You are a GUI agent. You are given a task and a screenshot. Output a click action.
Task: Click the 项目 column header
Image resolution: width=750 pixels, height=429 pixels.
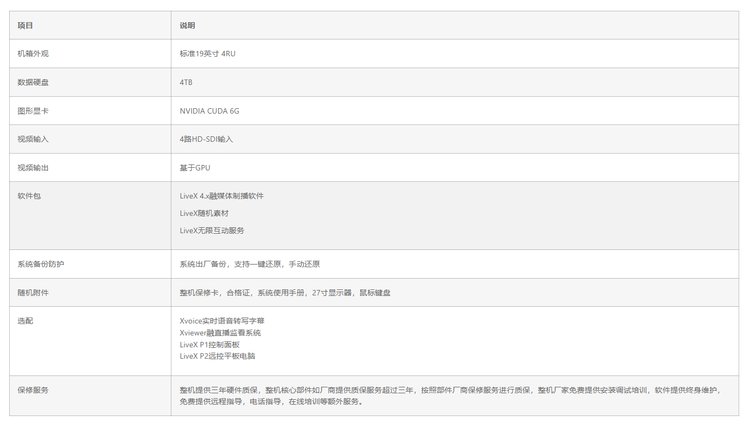pyautogui.click(x=25, y=24)
